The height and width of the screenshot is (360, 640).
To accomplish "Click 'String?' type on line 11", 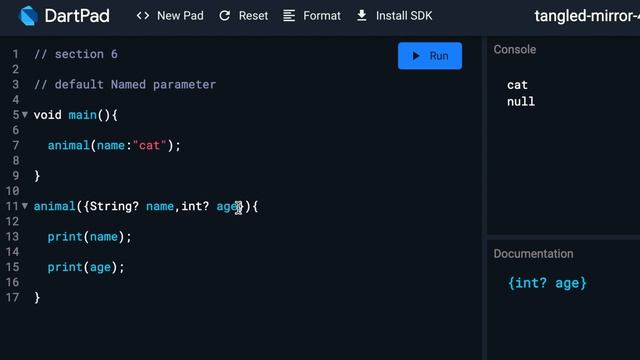I will (114, 206).
